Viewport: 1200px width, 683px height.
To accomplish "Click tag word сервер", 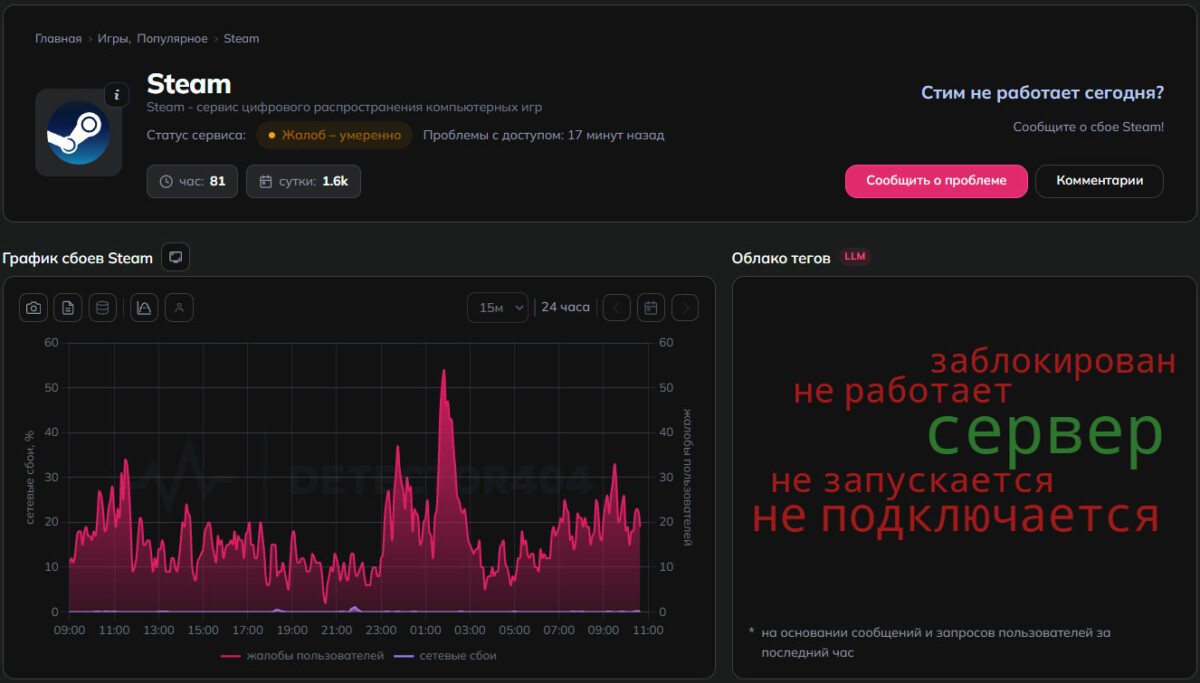I will point(1045,434).
